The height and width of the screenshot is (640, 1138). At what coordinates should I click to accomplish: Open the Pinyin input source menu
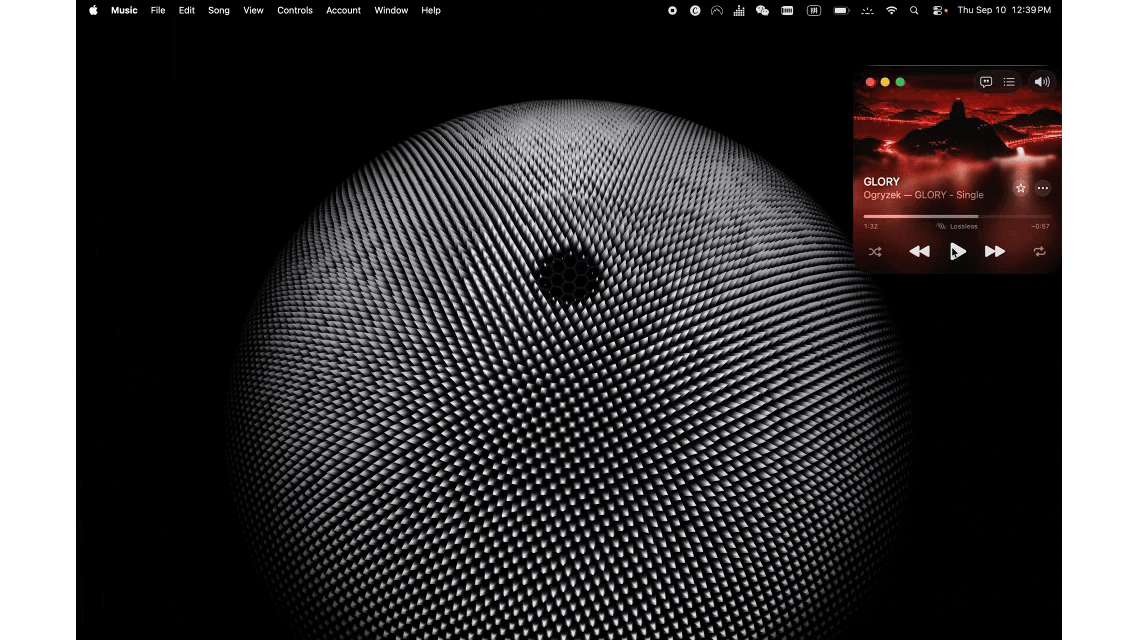[814, 10]
